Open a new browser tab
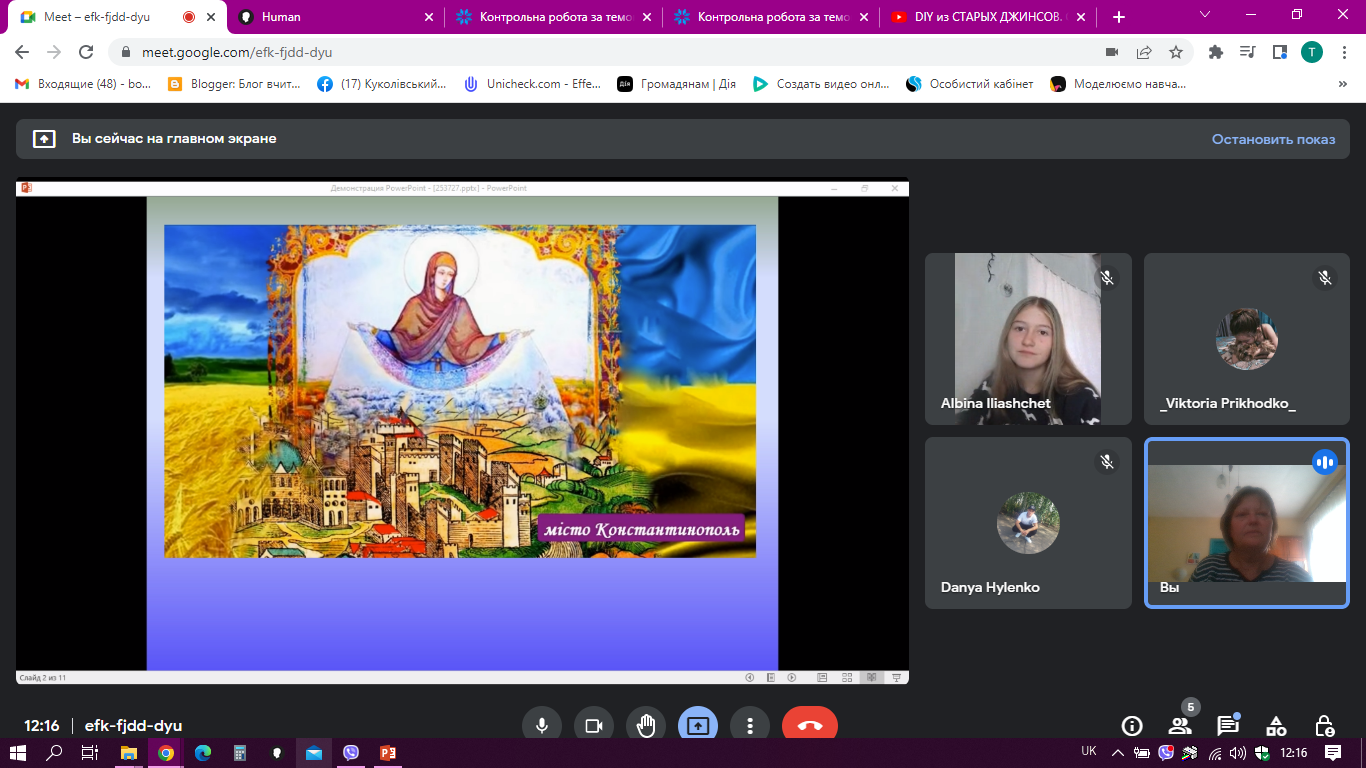 pyautogui.click(x=1119, y=17)
